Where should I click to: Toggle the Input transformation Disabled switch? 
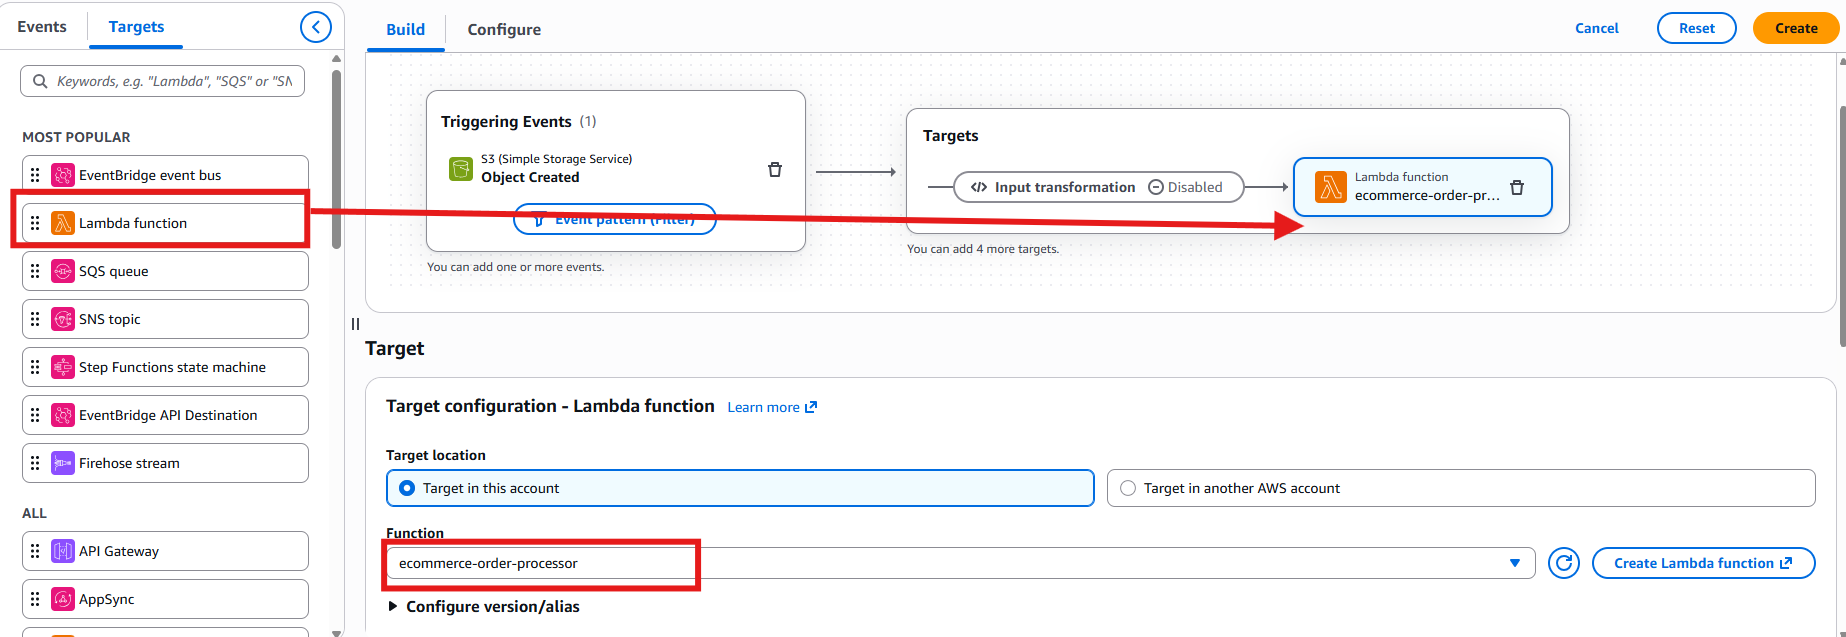(1185, 187)
